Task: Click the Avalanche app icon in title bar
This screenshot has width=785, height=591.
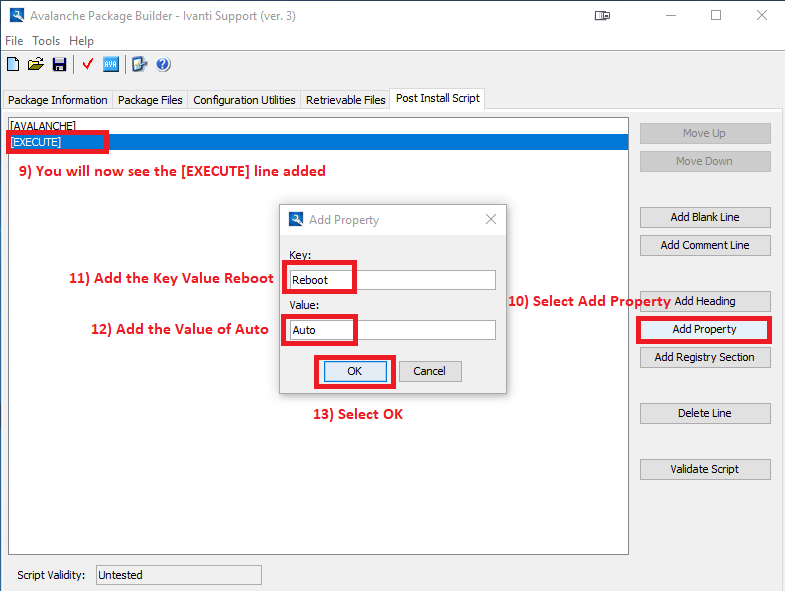Action: (x=17, y=16)
